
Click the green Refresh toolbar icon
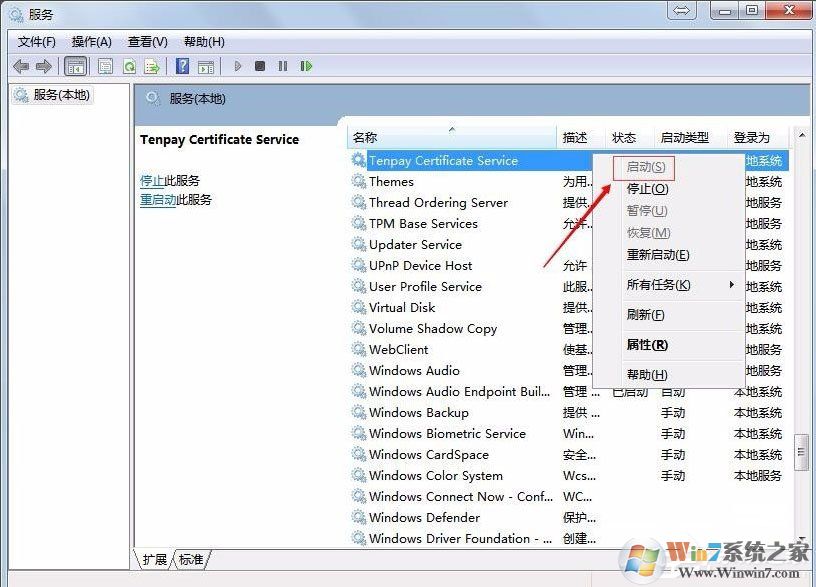point(129,65)
